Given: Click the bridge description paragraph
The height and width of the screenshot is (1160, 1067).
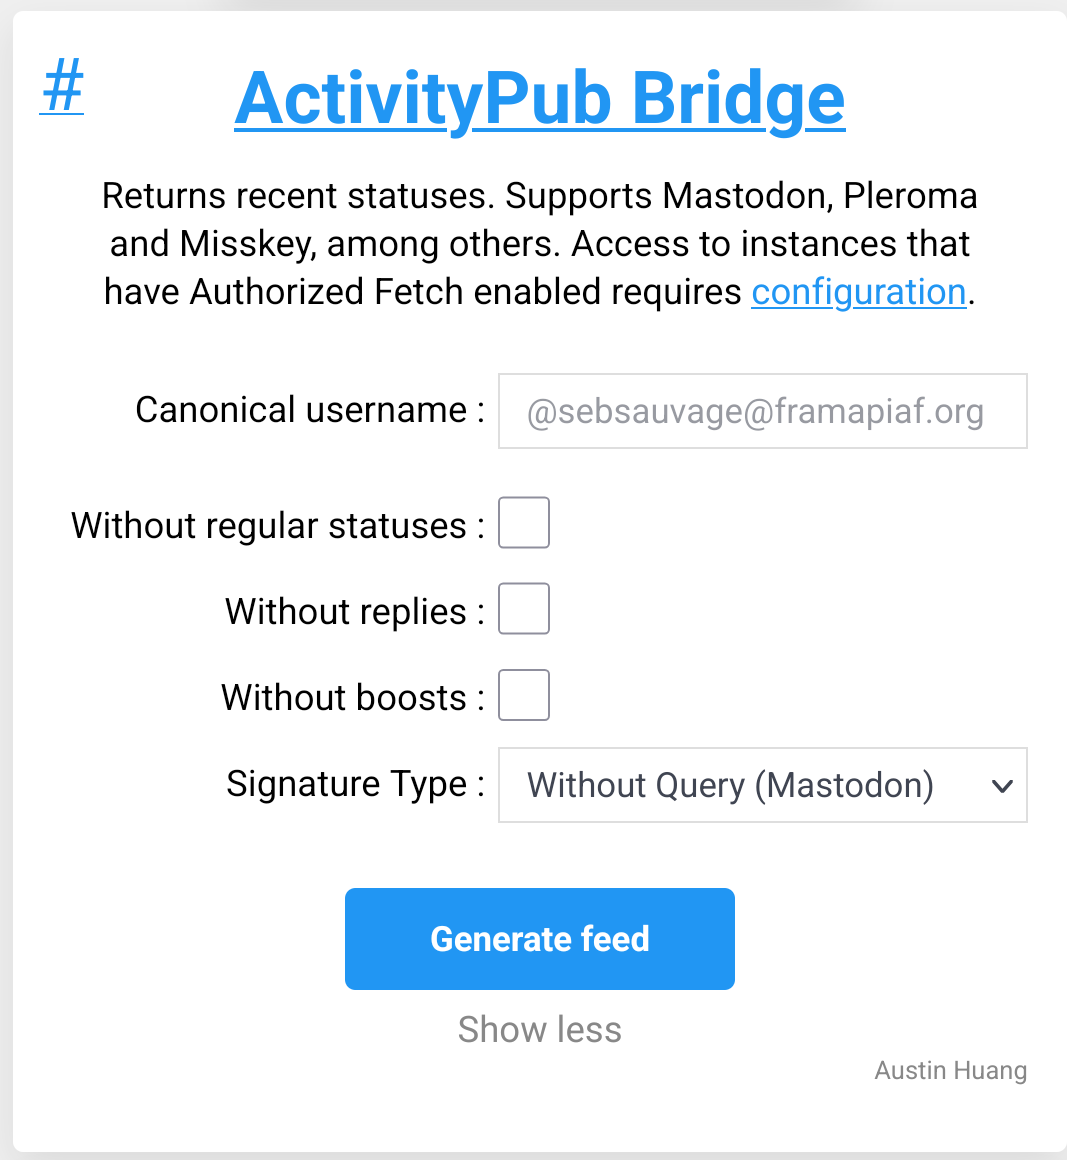Looking at the screenshot, I should [540, 244].
